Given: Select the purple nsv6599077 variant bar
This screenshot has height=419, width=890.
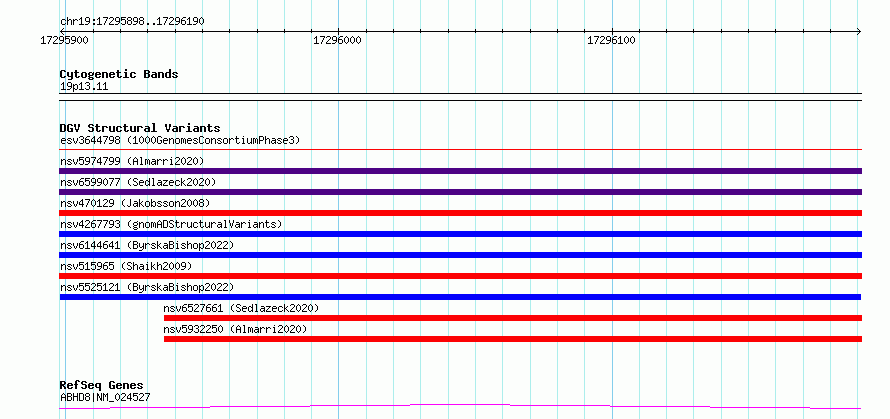Looking at the screenshot, I should (461, 192).
